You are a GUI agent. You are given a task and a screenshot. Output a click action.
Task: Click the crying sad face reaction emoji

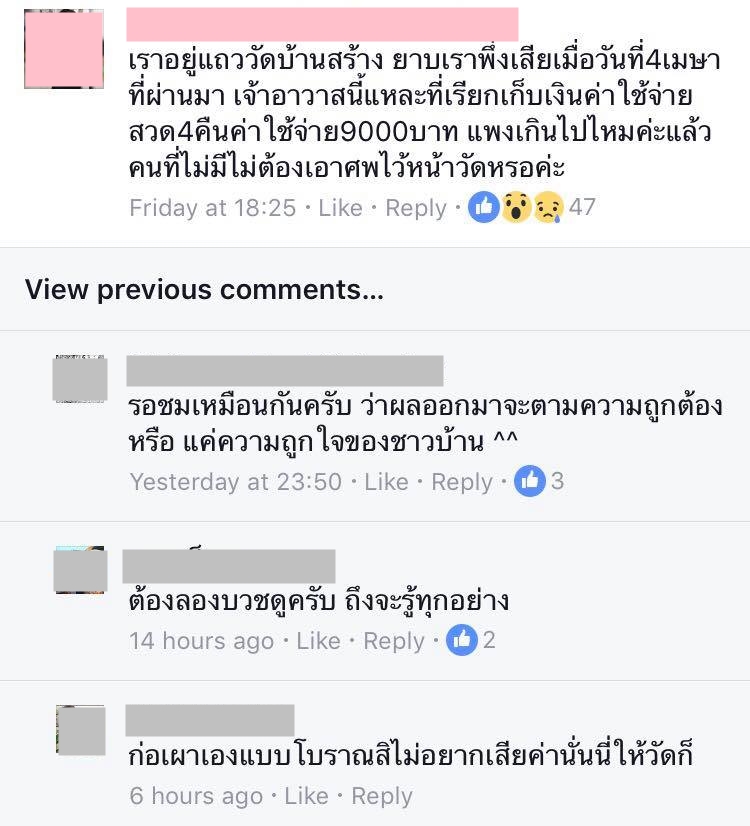point(548,207)
